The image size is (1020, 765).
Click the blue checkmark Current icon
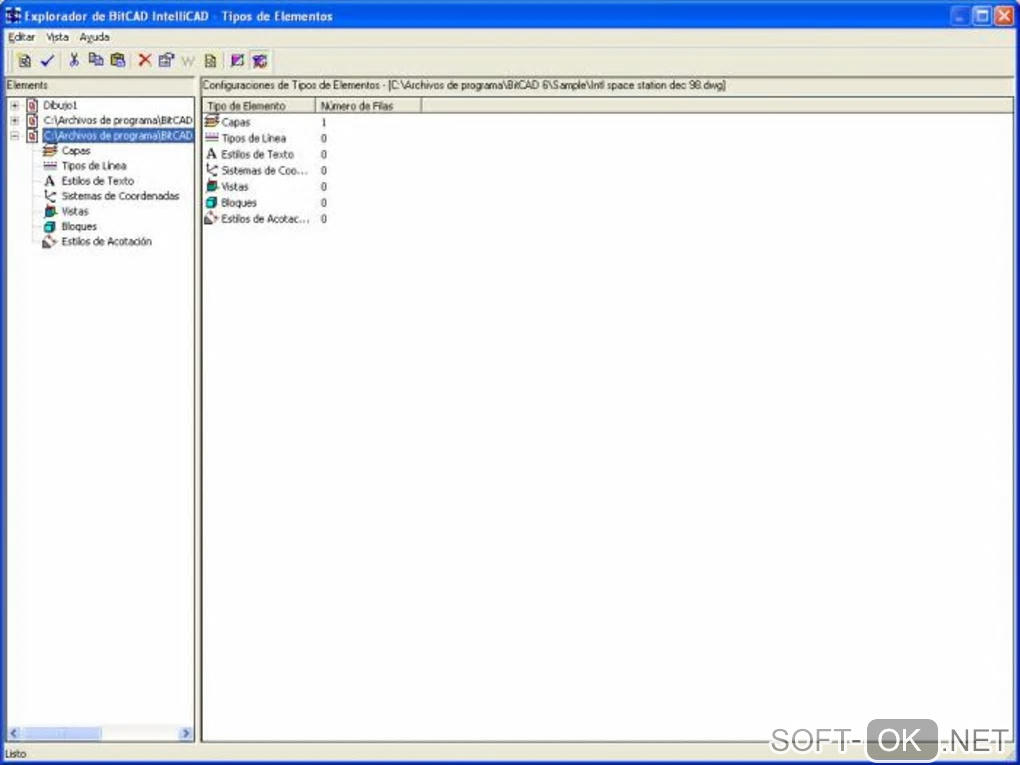47,61
